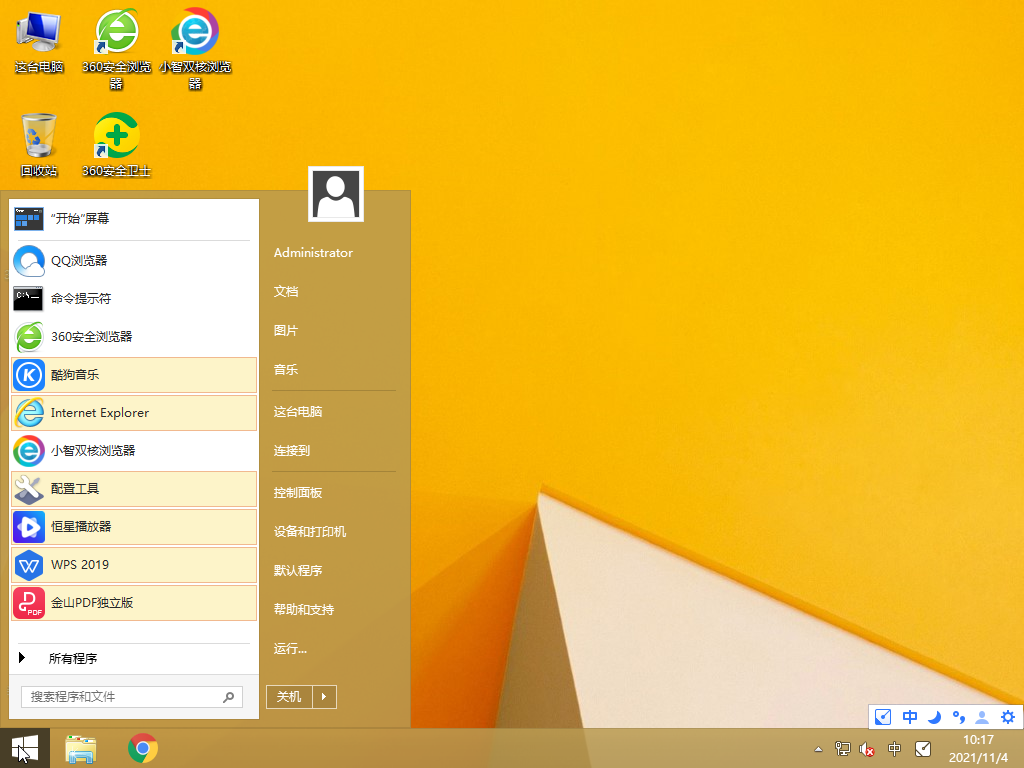
Task: Open QQ浏览器 from the start menu
Action: (x=78, y=261)
